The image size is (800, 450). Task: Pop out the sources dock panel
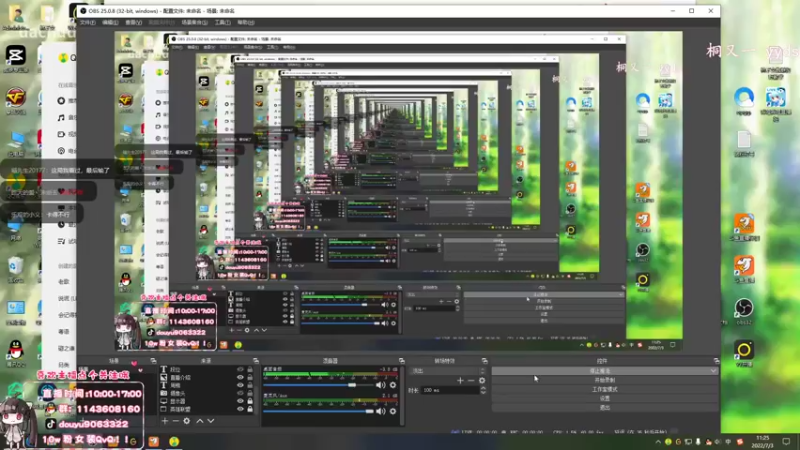[256, 361]
